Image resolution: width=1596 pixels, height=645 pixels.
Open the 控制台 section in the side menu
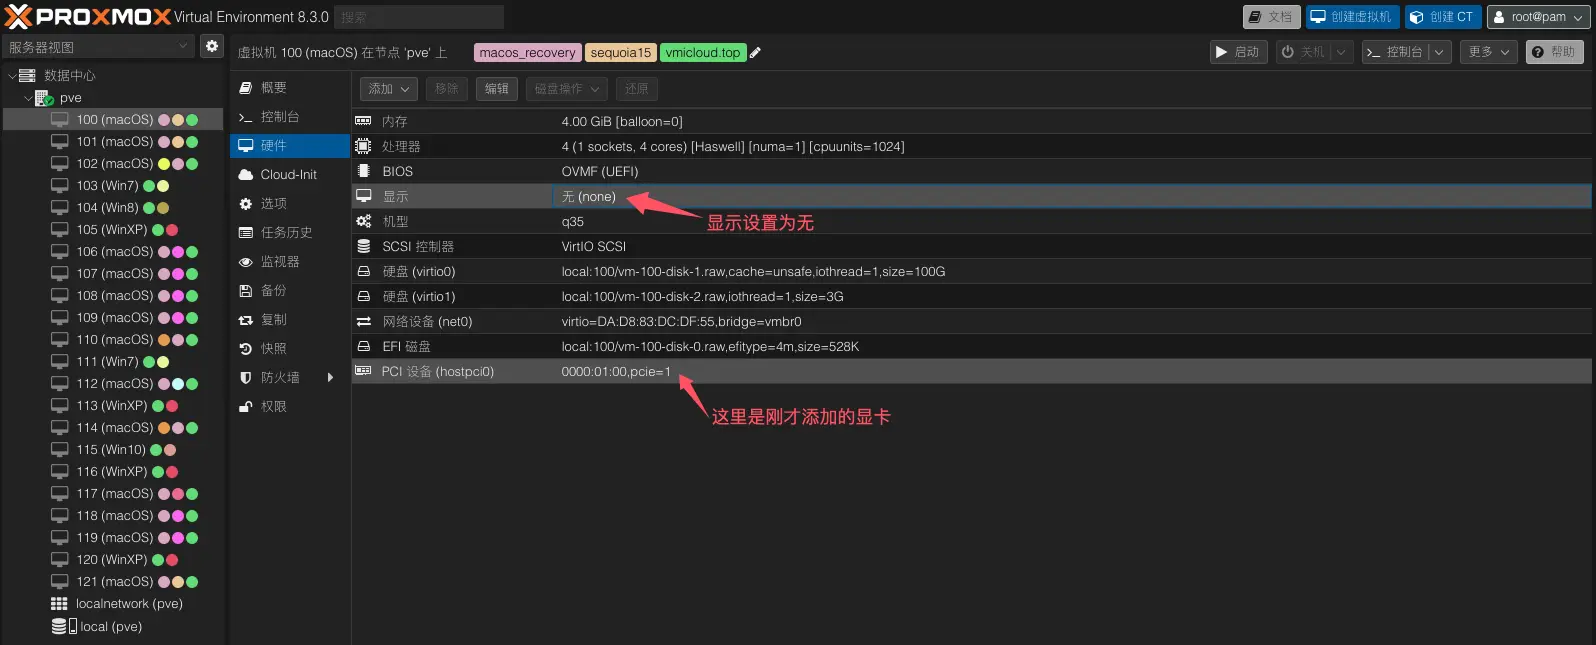coord(290,117)
